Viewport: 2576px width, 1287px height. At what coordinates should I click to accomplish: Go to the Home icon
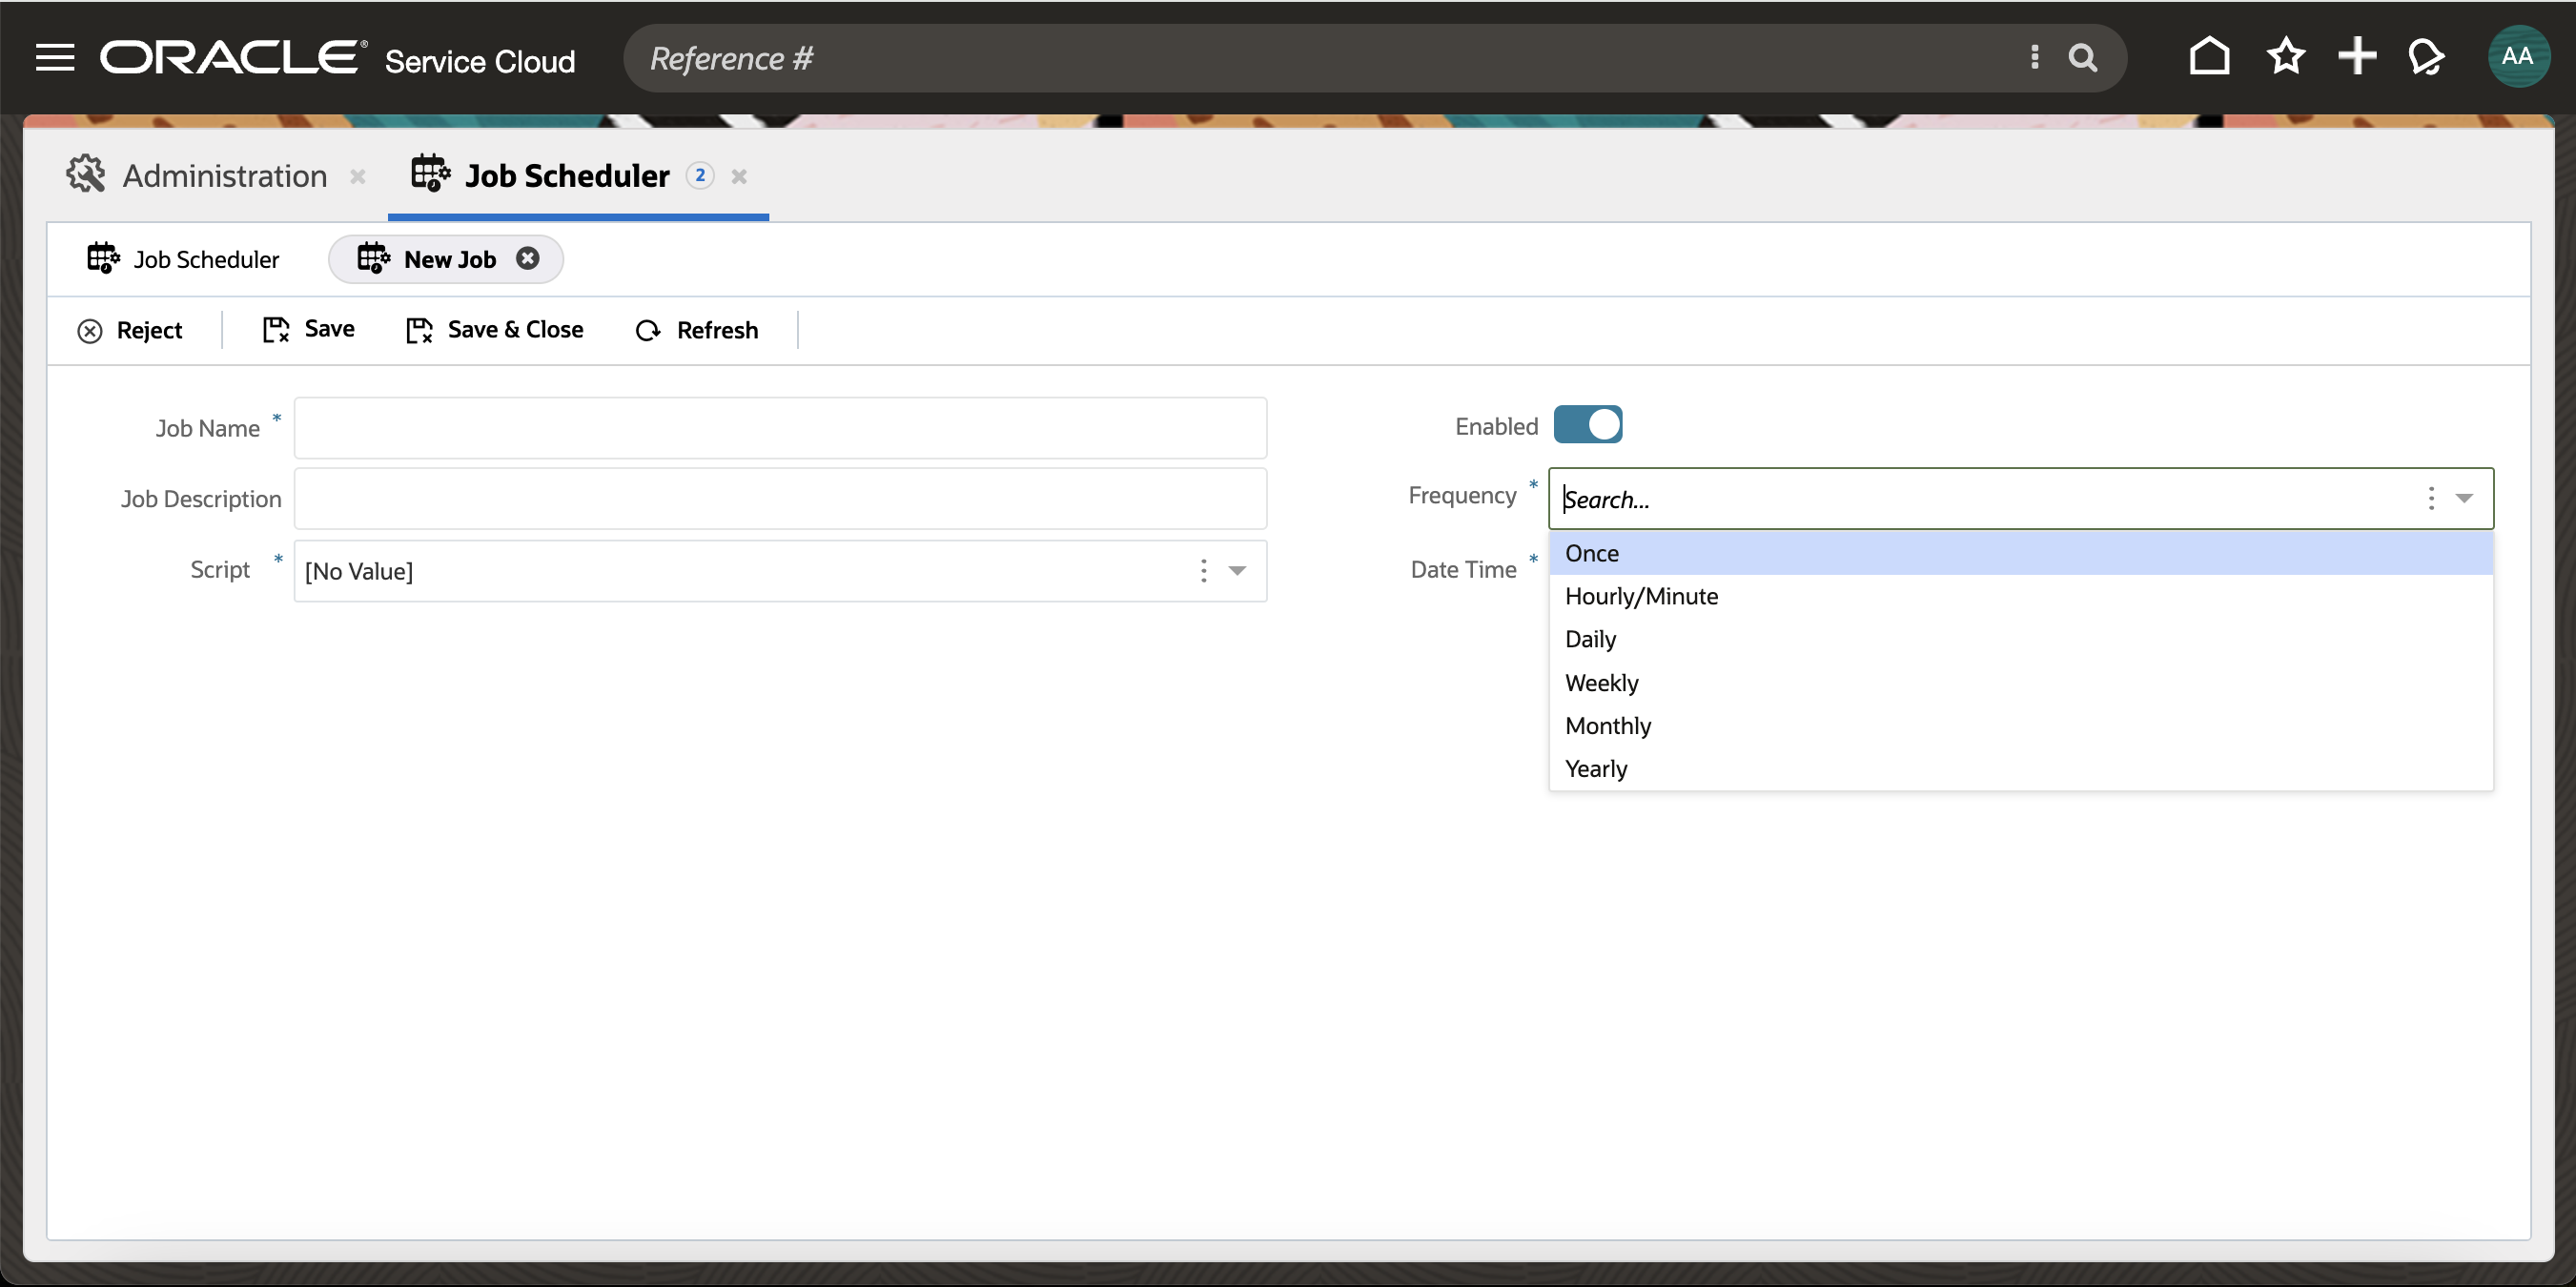tap(2209, 57)
